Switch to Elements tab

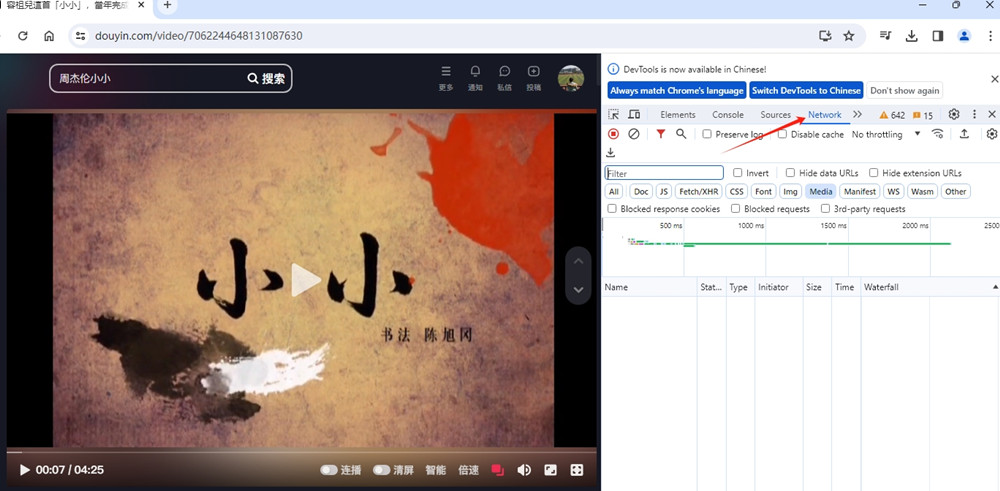click(x=678, y=115)
